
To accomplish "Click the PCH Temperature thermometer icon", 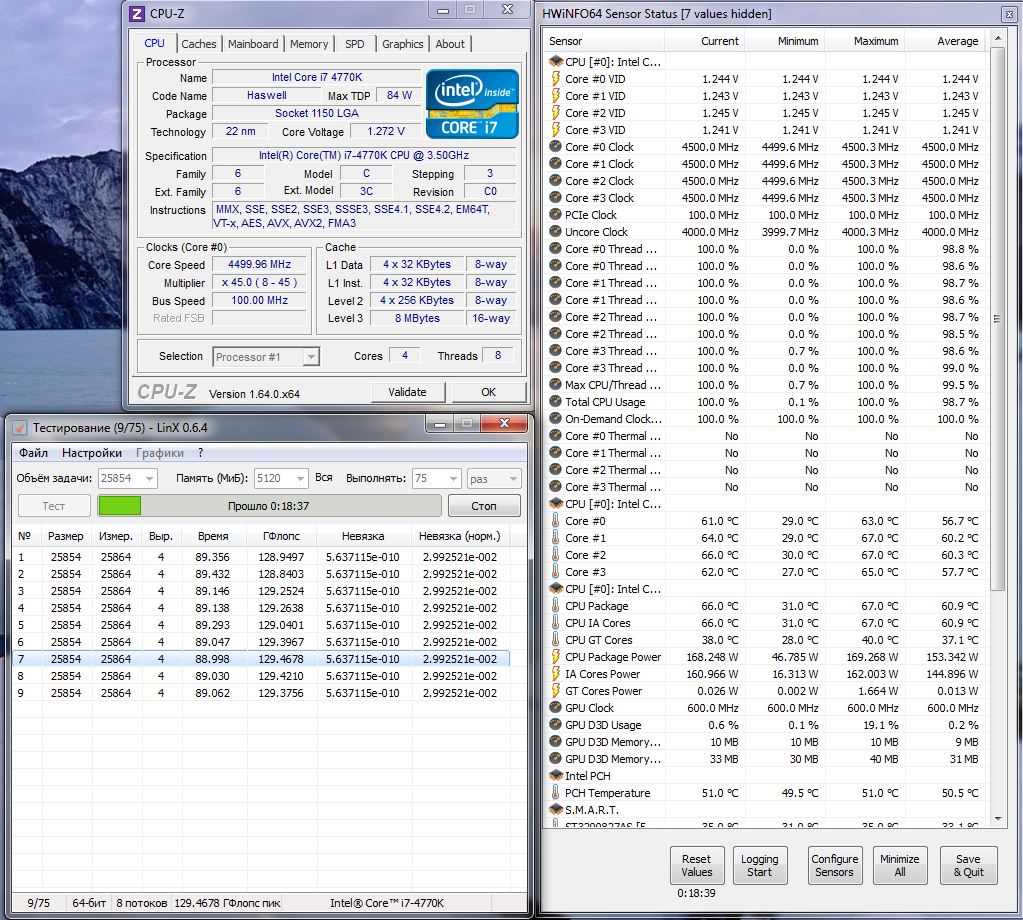I will pos(556,793).
